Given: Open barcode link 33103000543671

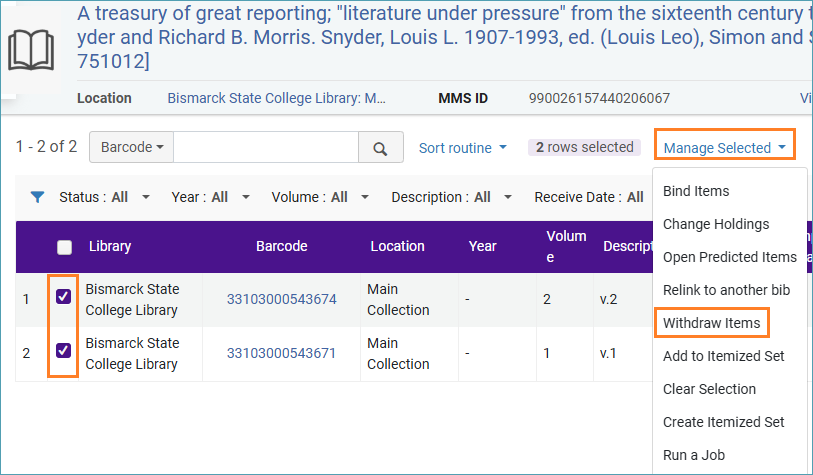Looking at the screenshot, I should pyautogui.click(x=282, y=353).
